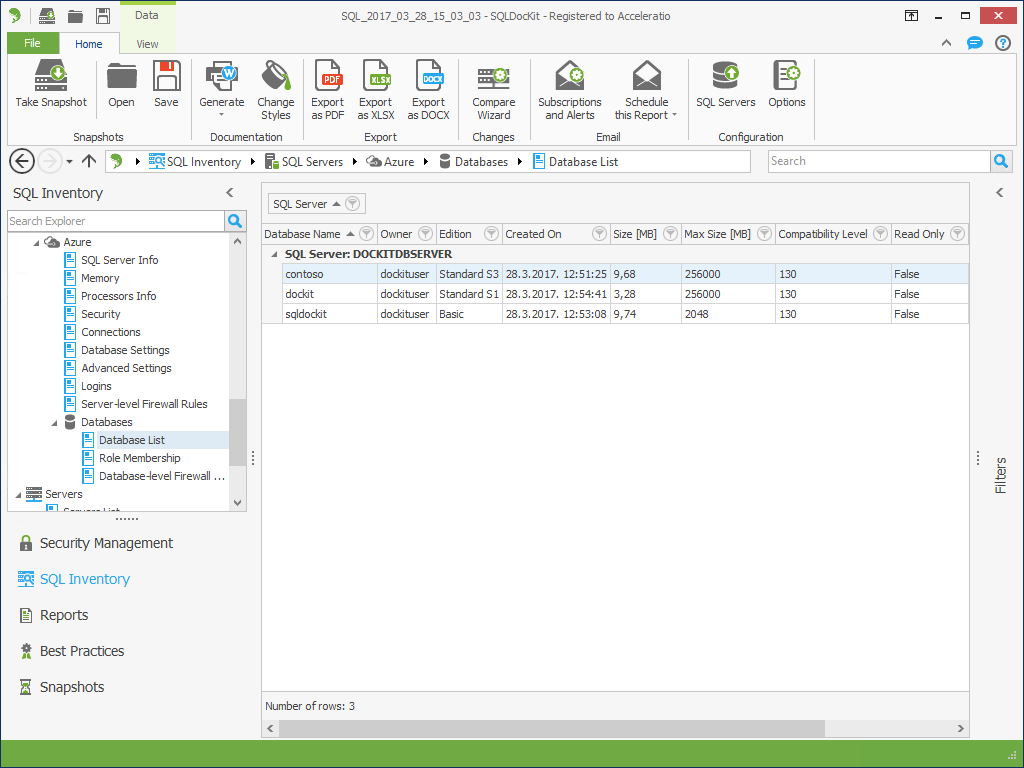
Task: Click the main search magnifier button
Action: click(x=1000, y=161)
